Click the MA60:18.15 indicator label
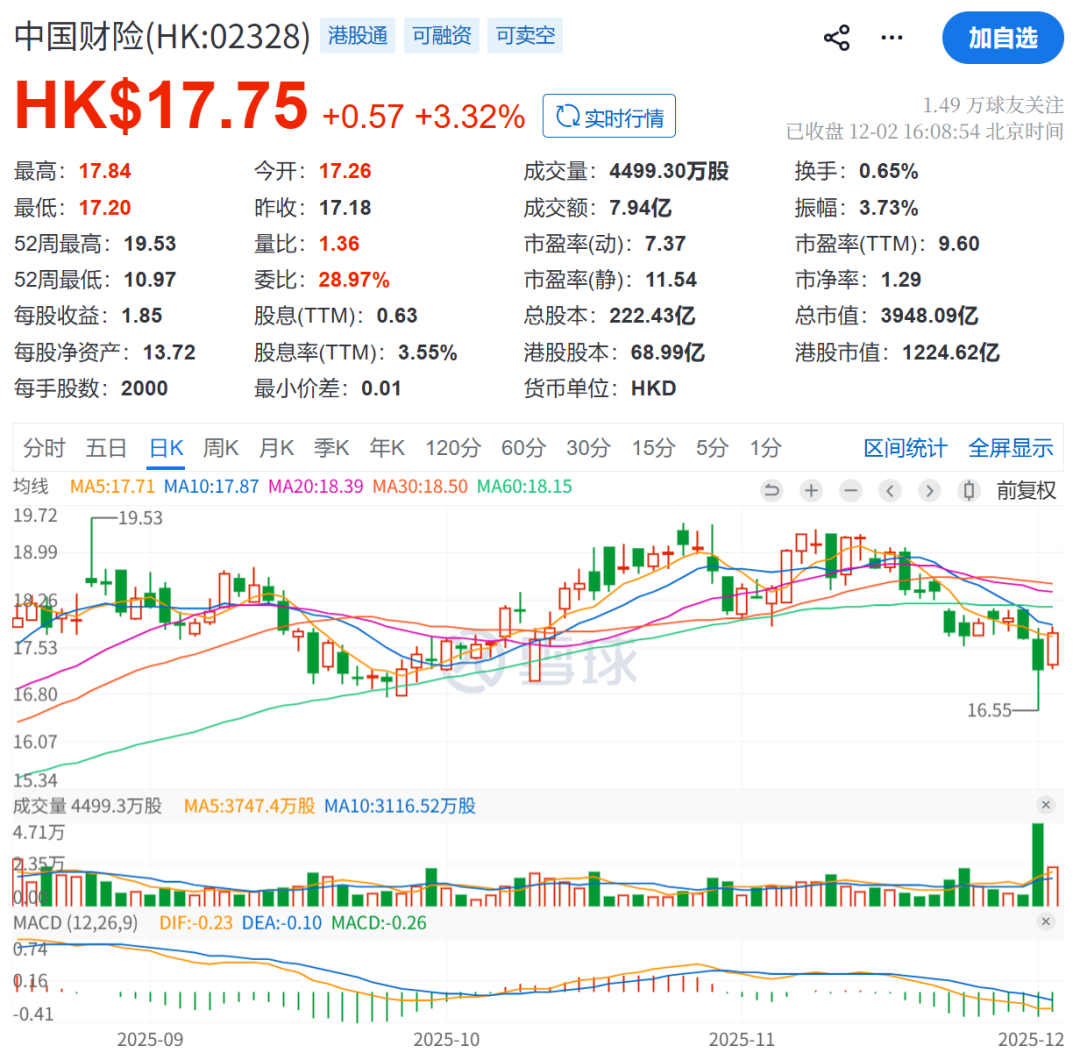Viewport: 1080px width, 1060px height. click(524, 486)
